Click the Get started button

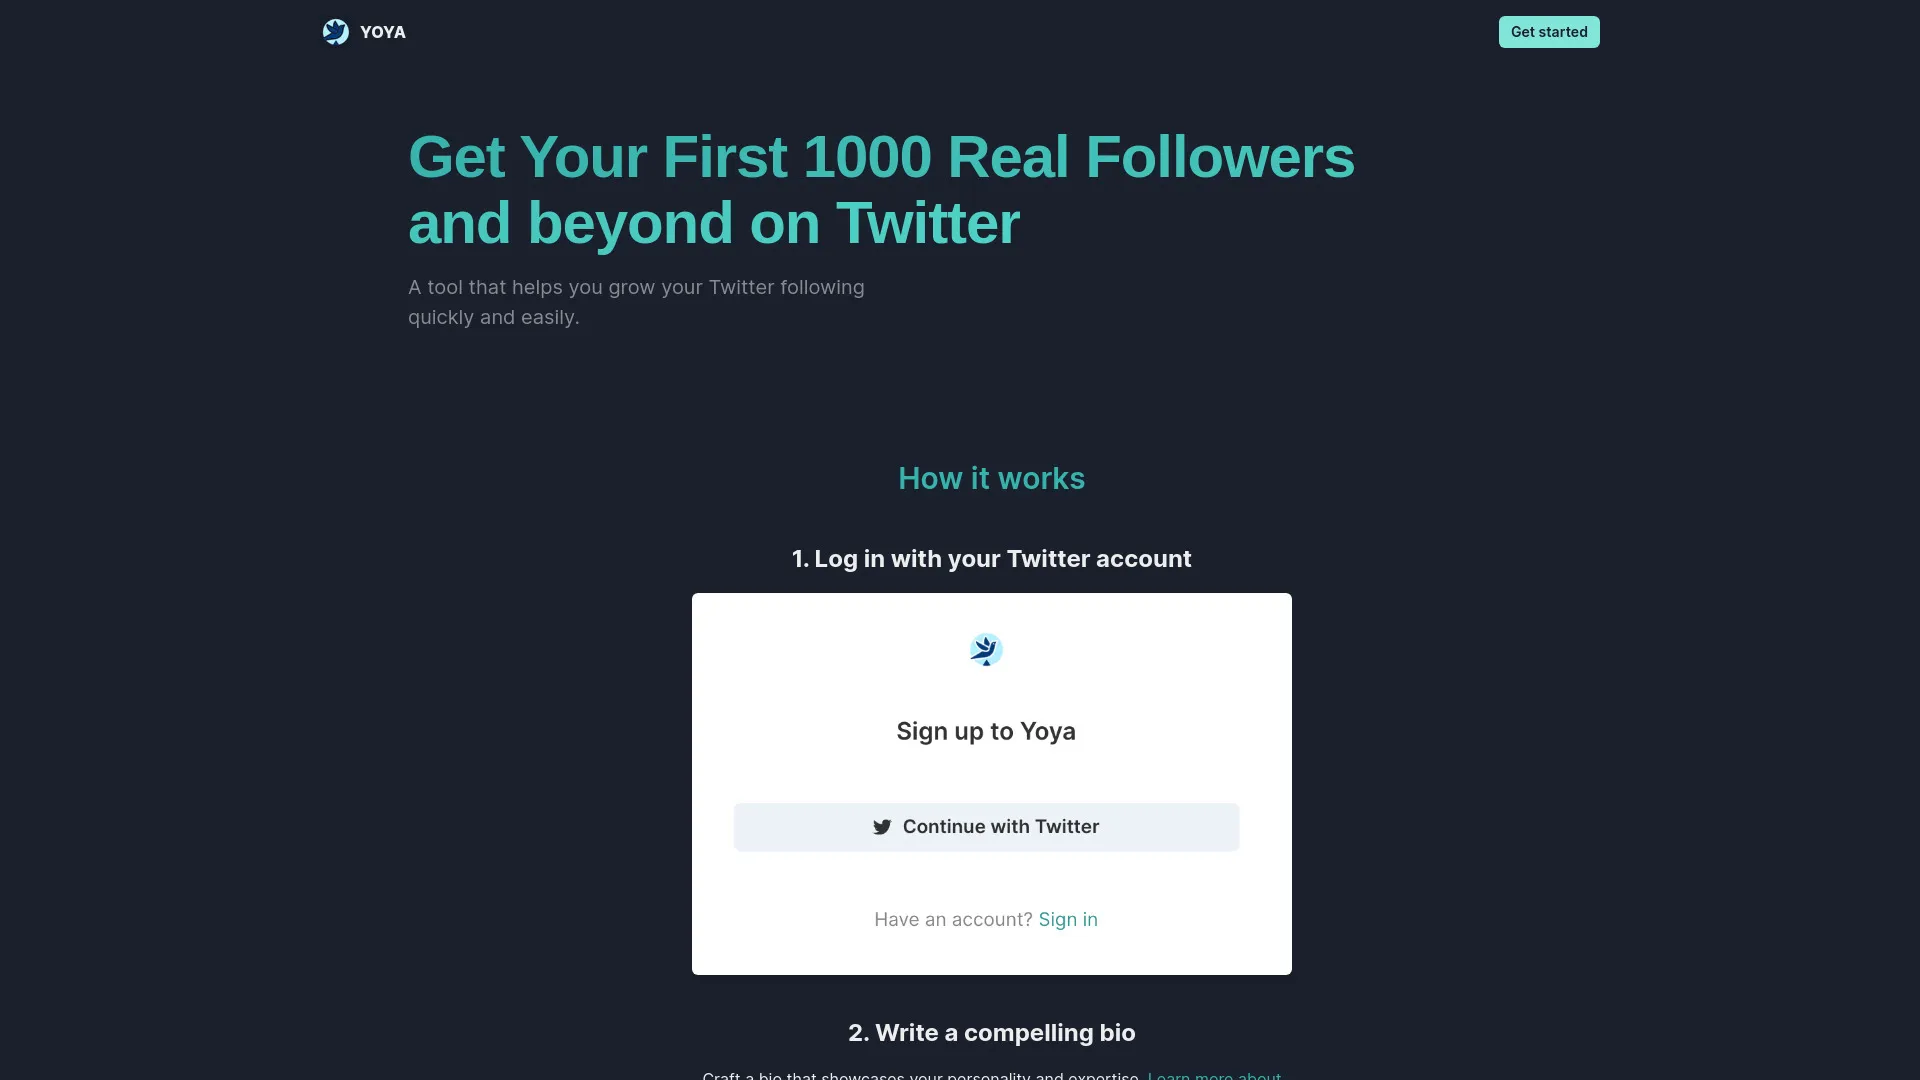click(1548, 31)
